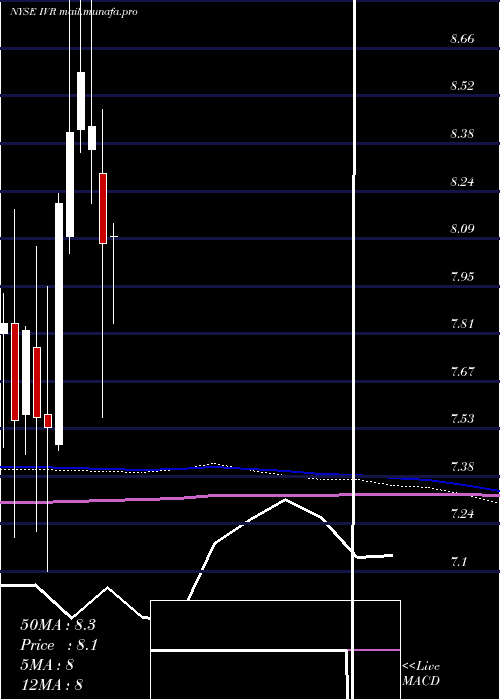
Task: Click the 7.95 price axis label
Action: pyautogui.click(x=462, y=277)
